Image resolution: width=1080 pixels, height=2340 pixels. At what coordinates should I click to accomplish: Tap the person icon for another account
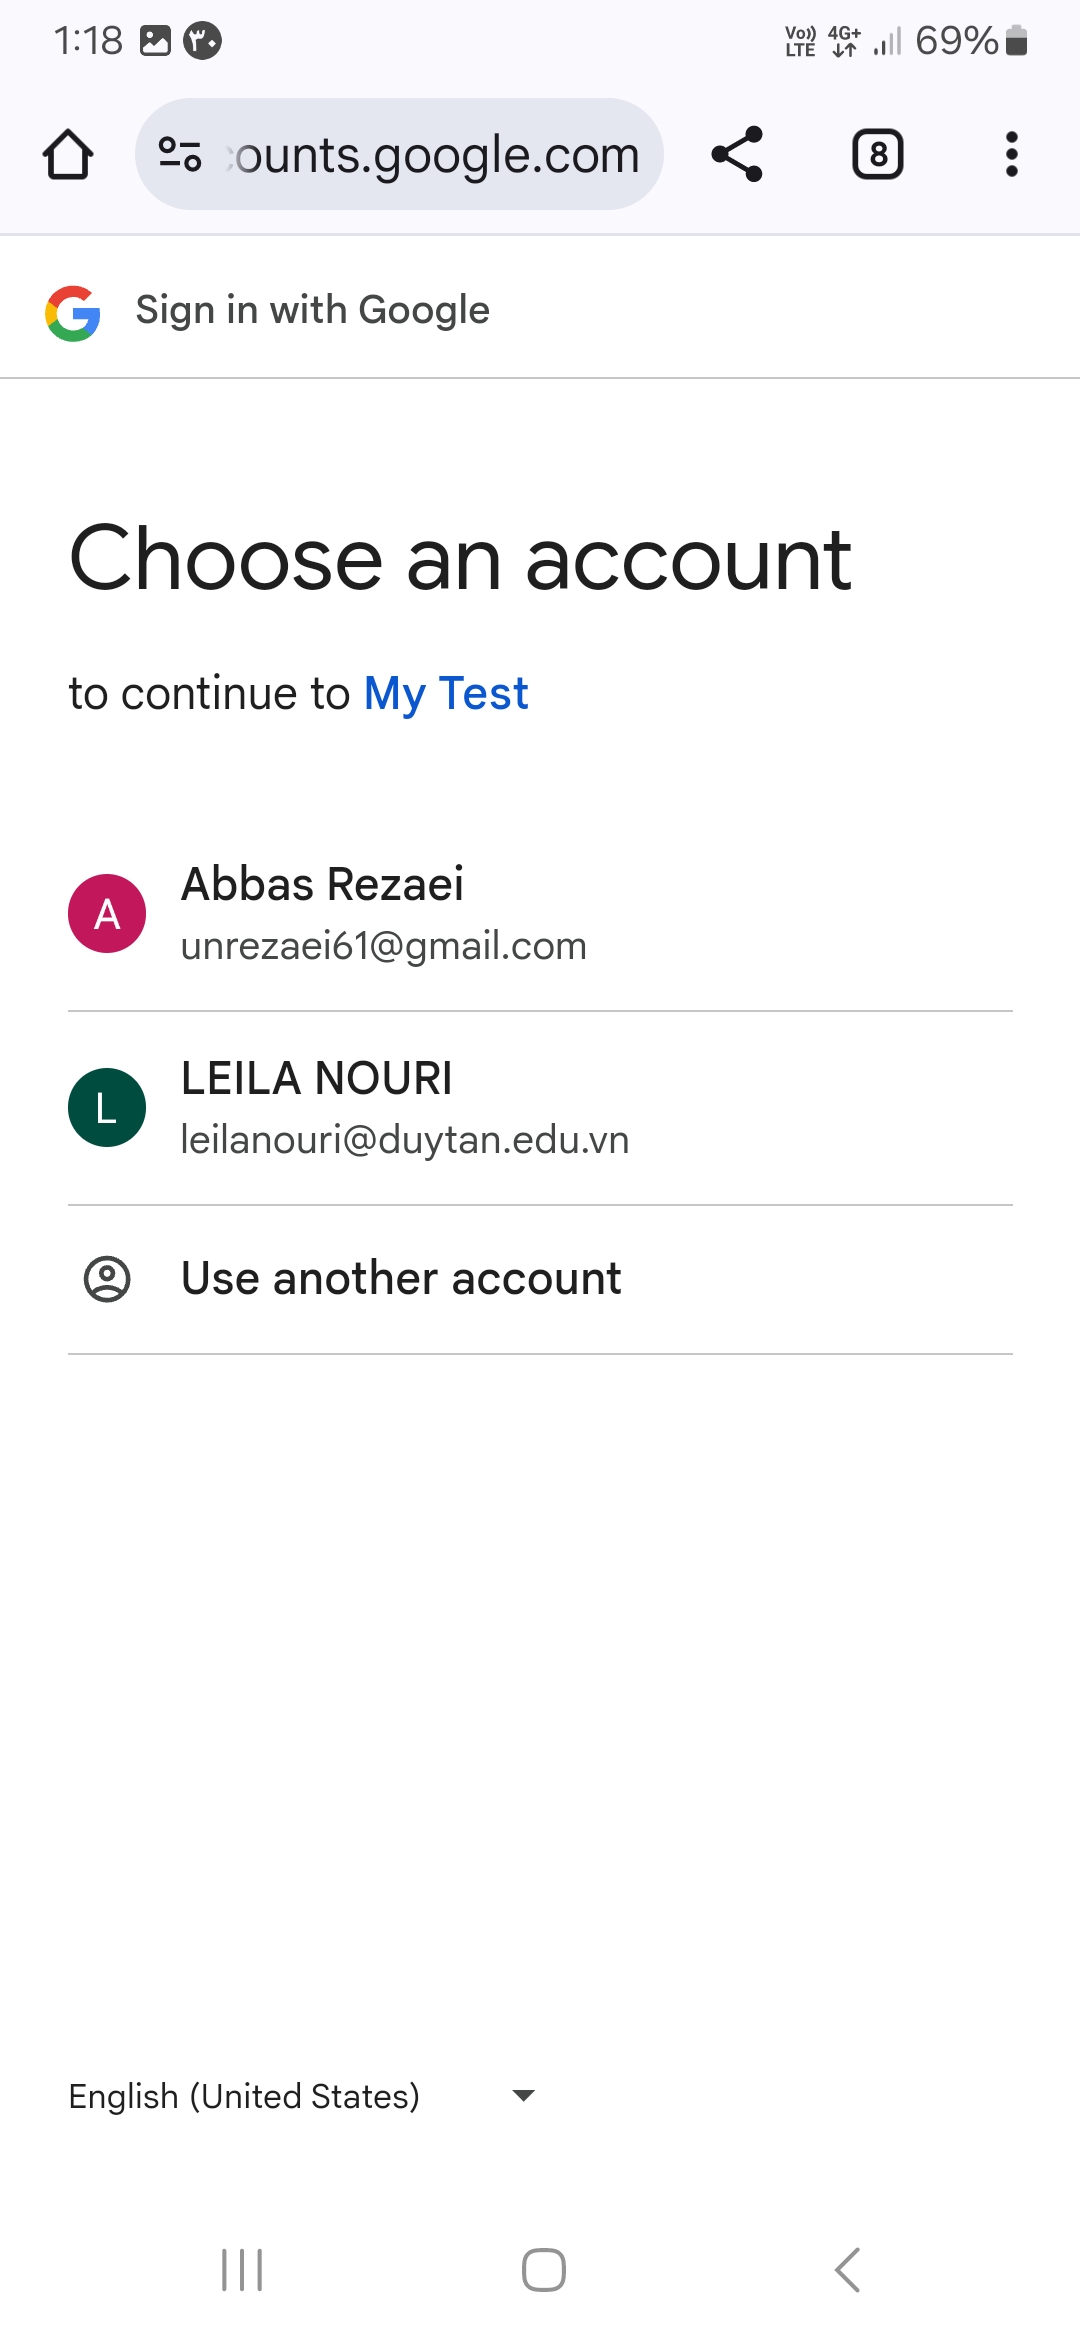tap(107, 1279)
